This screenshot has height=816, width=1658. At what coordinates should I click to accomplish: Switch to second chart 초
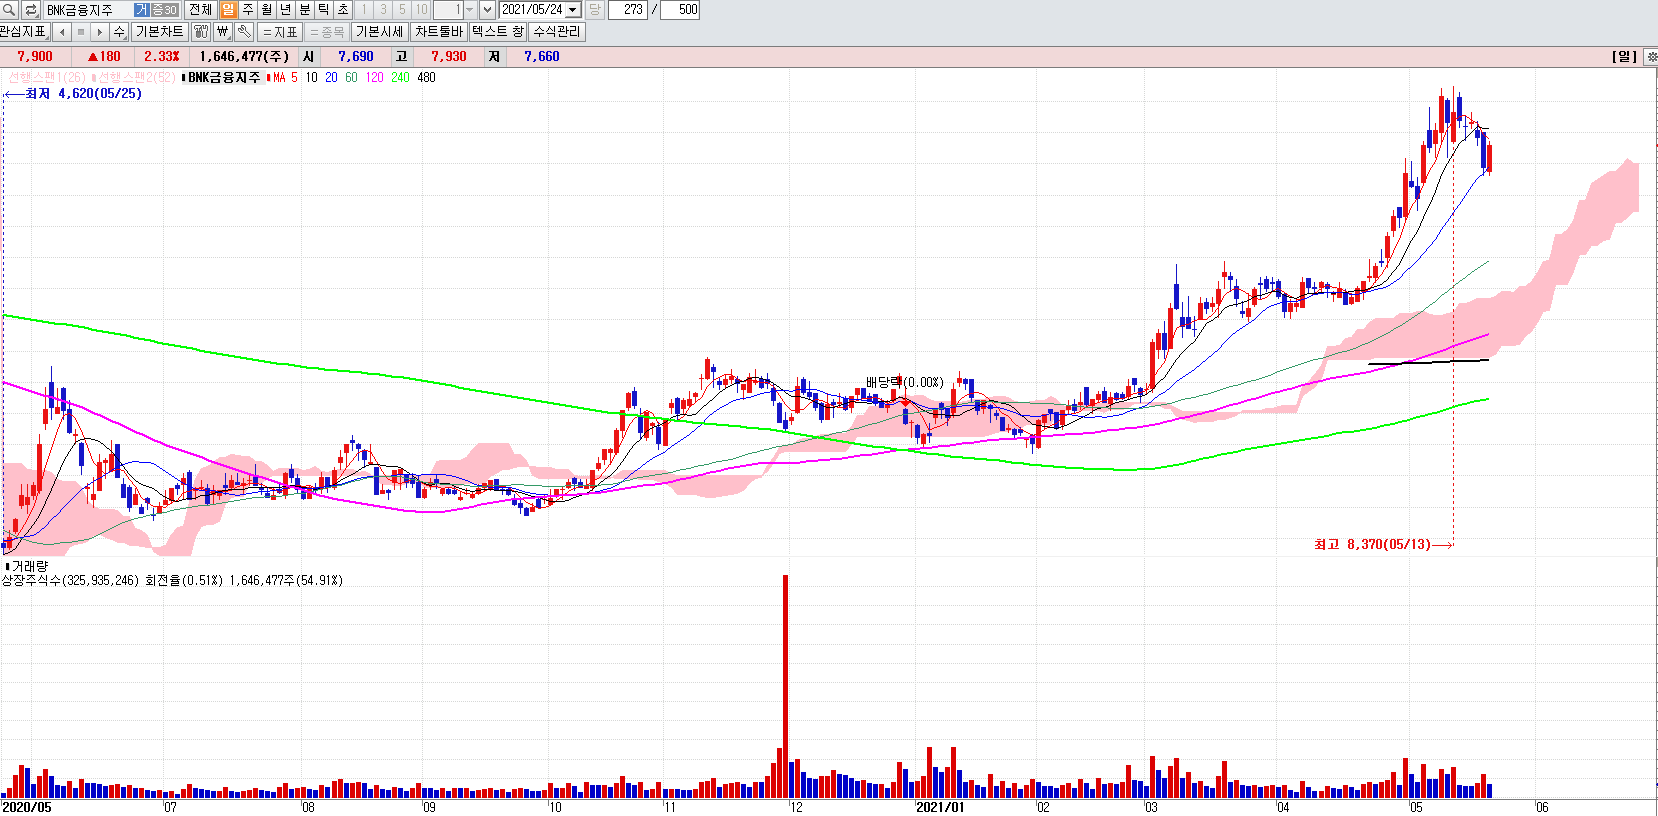342,10
